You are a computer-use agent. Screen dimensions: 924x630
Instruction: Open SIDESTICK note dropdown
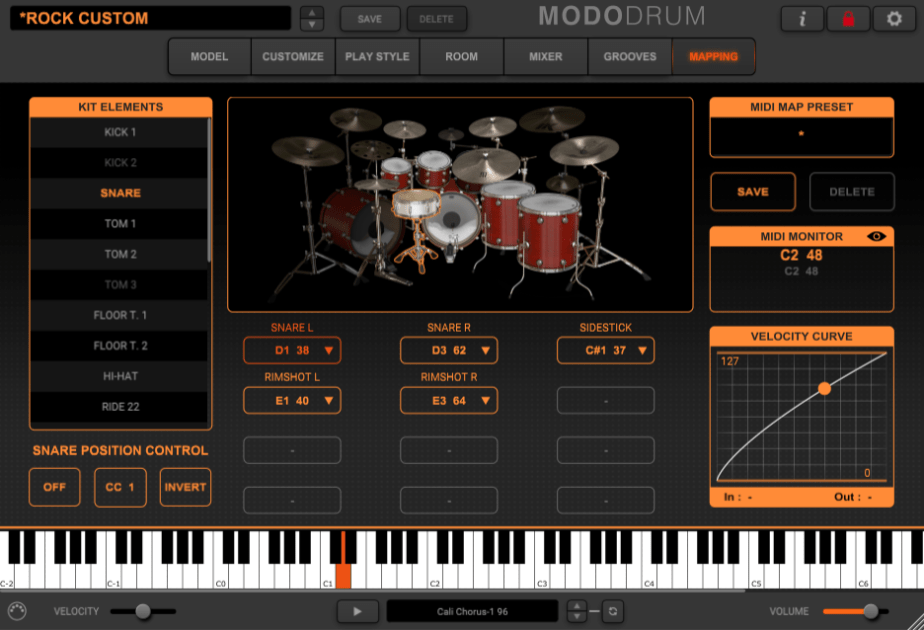606,350
